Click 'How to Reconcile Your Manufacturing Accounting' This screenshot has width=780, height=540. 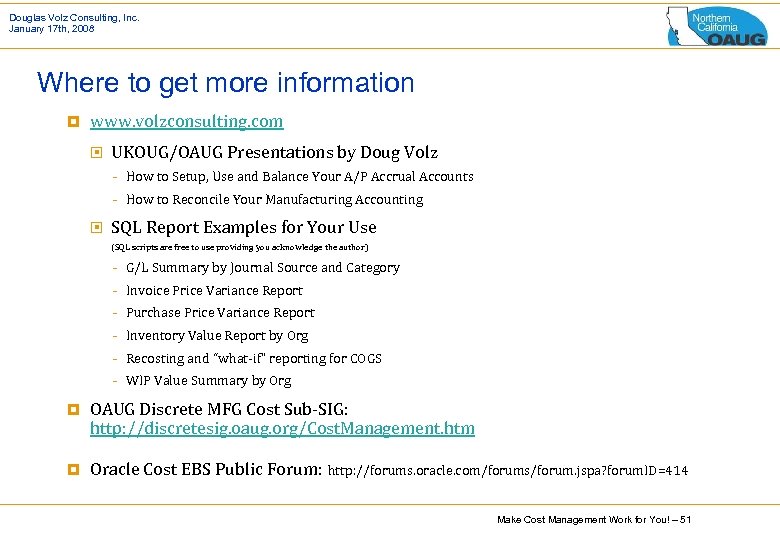click(275, 199)
